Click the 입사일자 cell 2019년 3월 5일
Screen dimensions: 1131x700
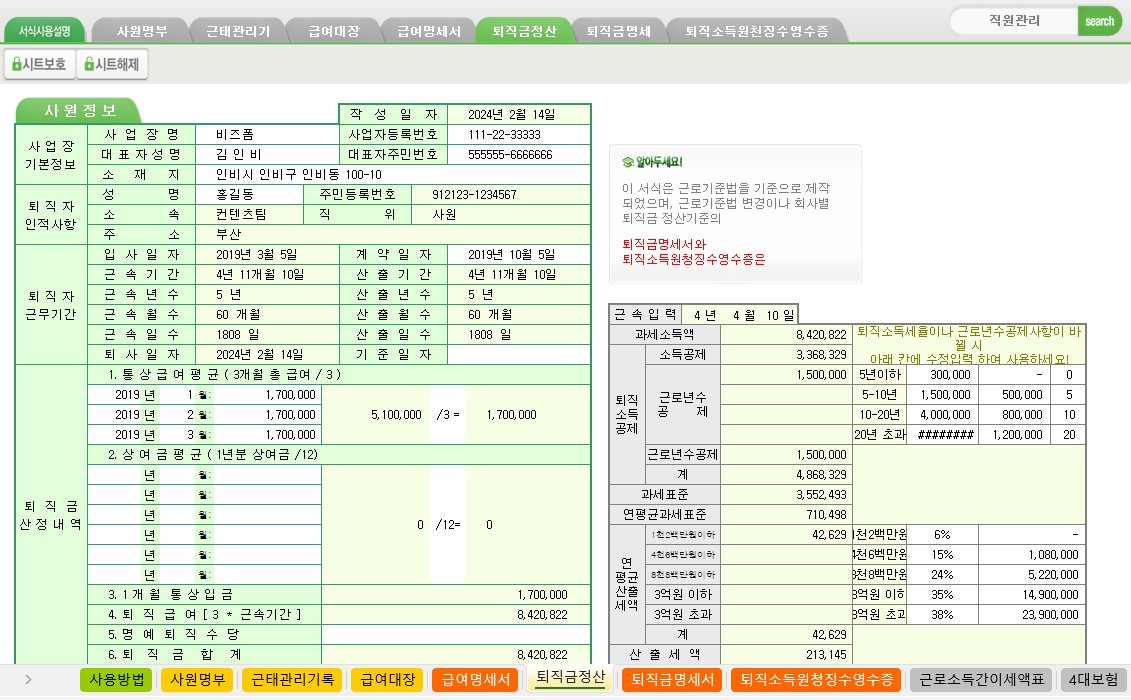click(x=267, y=255)
